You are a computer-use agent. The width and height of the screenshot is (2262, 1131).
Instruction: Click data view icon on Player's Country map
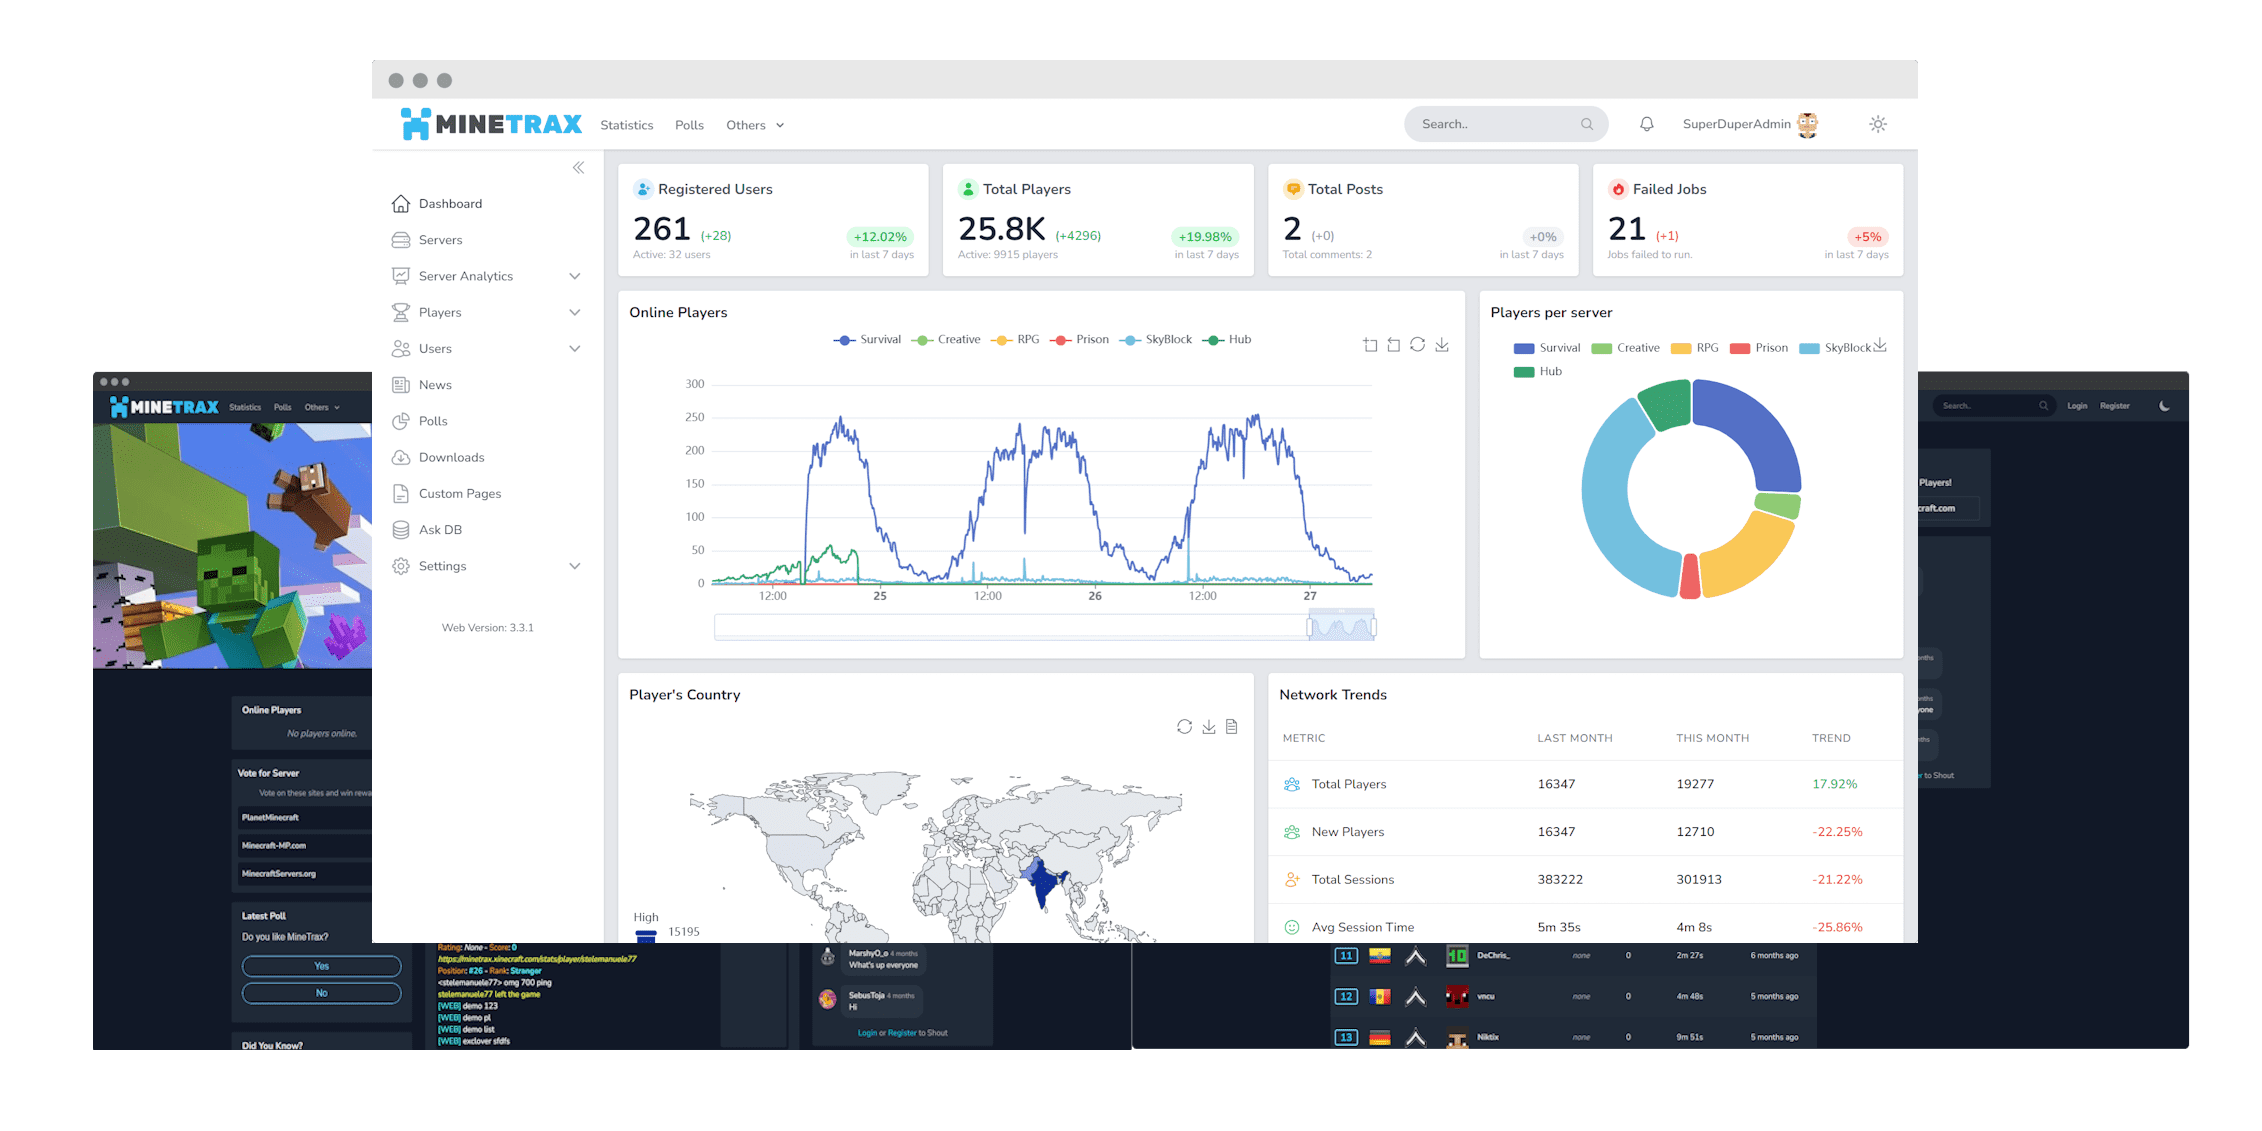[1232, 727]
